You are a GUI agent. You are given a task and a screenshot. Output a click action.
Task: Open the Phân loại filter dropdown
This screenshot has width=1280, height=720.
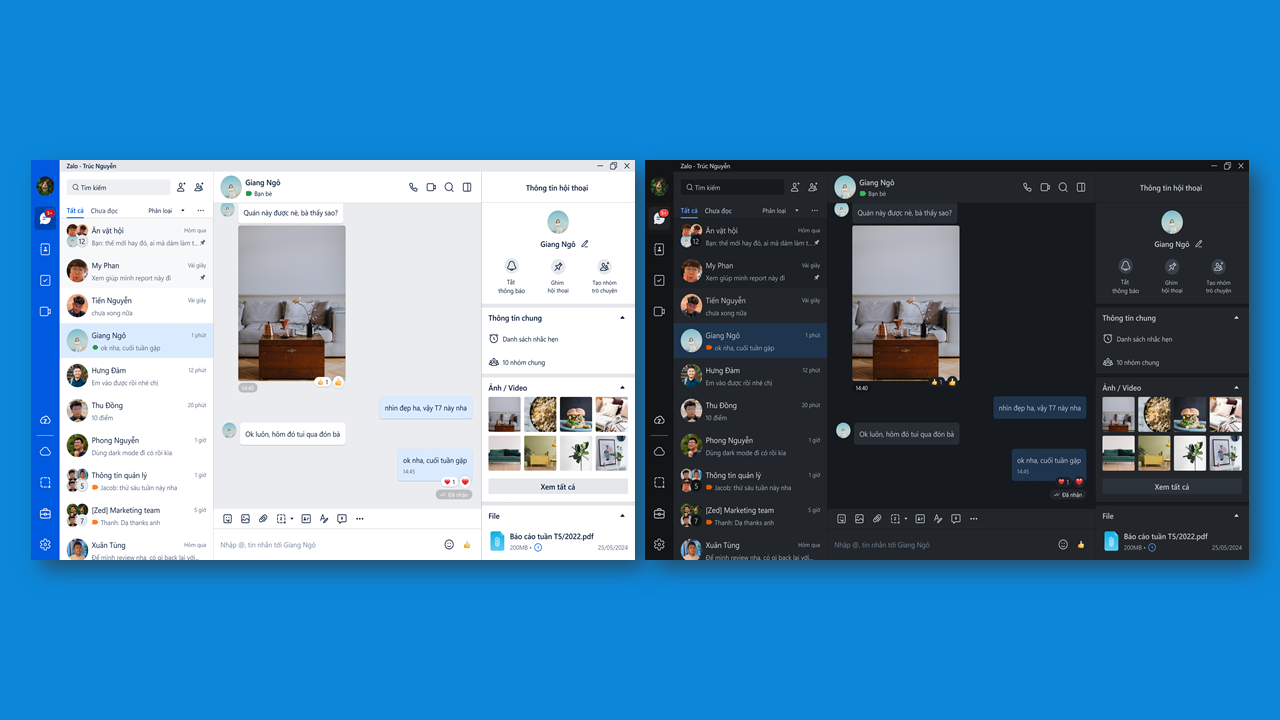[165, 210]
